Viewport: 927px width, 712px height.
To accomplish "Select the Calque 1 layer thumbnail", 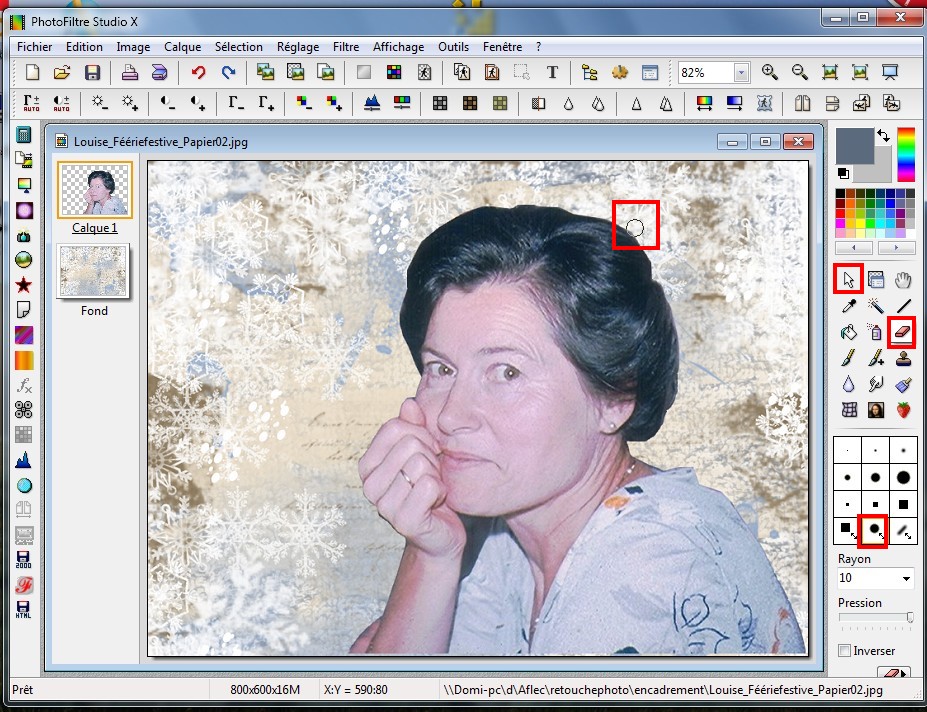I will tap(95, 190).
